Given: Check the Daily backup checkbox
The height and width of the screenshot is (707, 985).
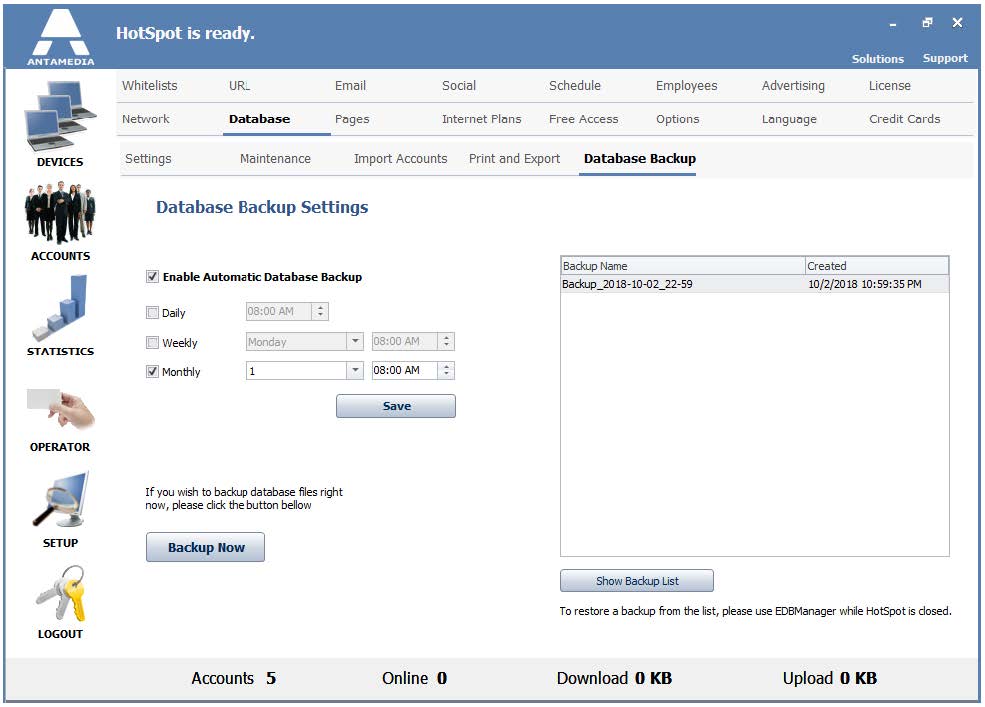Looking at the screenshot, I should click(152, 312).
